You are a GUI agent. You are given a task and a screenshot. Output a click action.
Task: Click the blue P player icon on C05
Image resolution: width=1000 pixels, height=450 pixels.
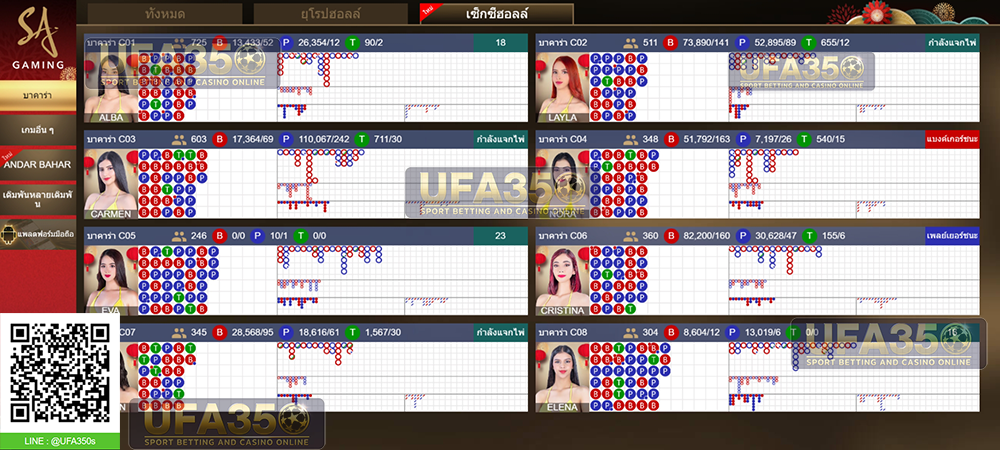click(x=257, y=236)
